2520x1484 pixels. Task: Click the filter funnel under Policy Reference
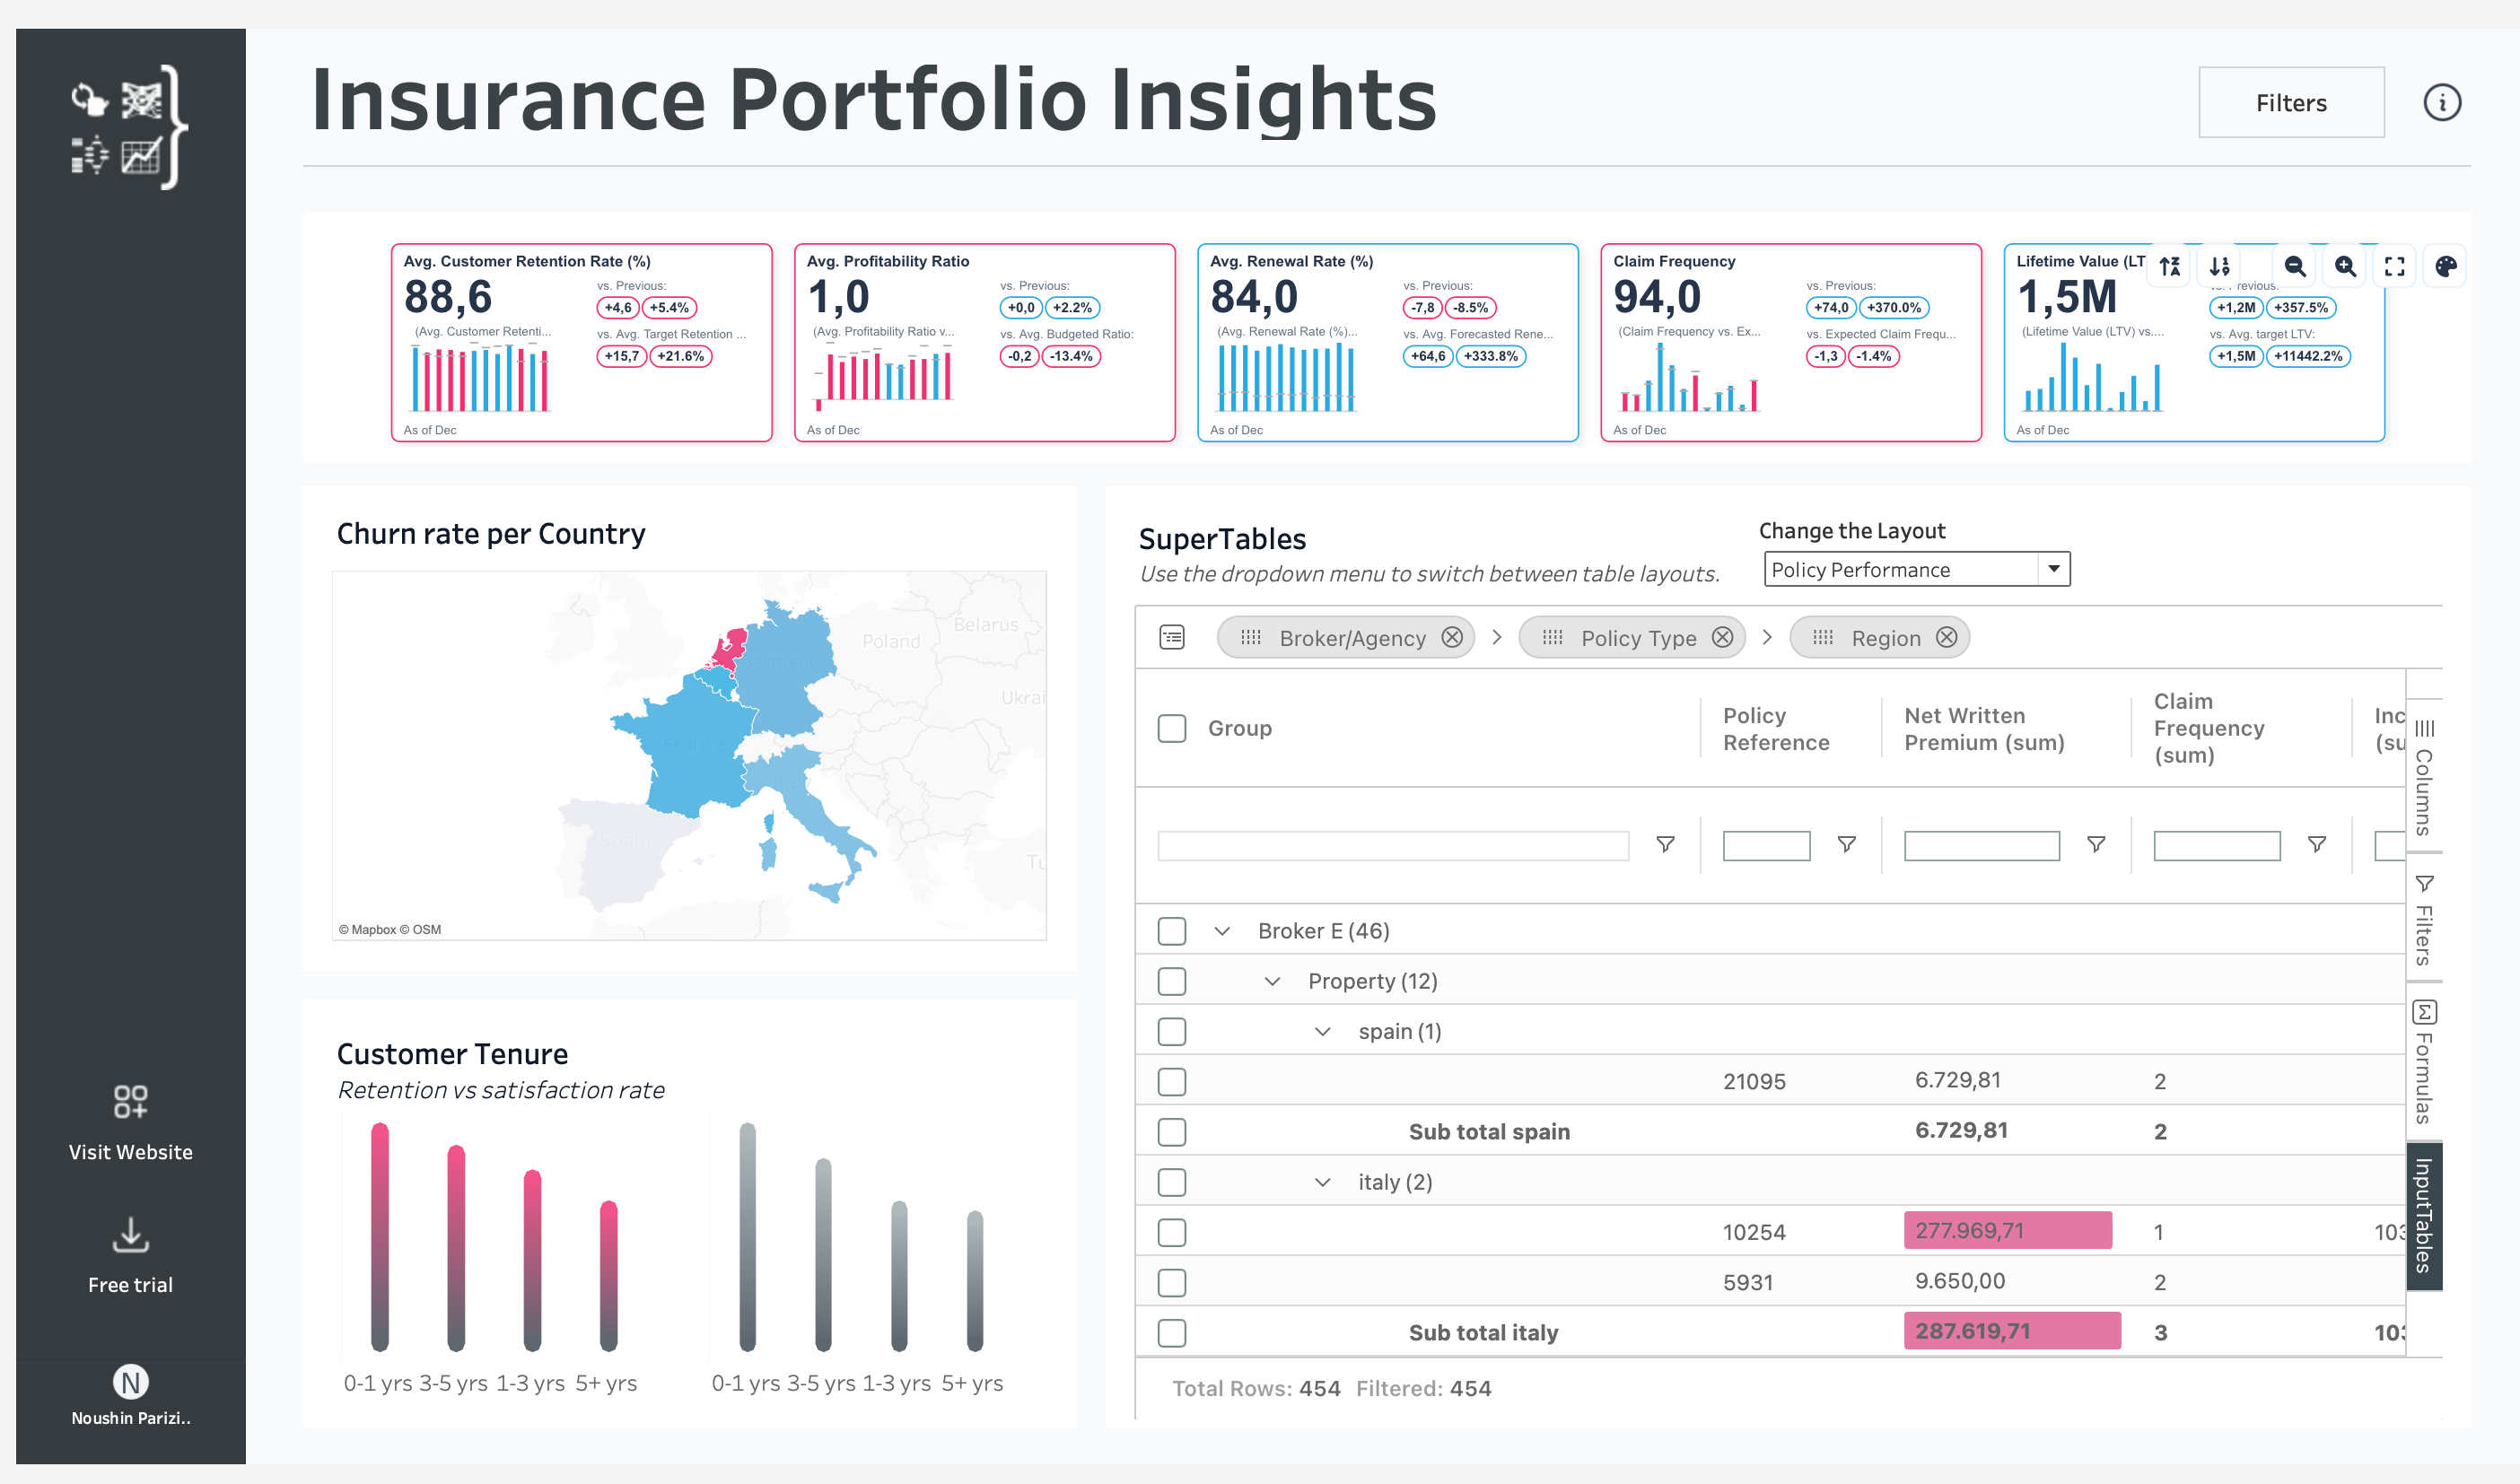click(x=1847, y=845)
